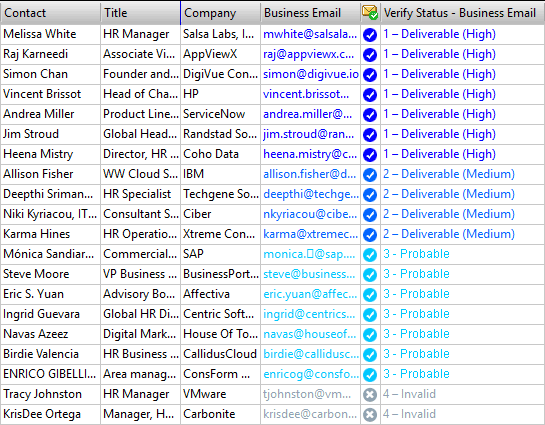The image size is (545, 425).
Task: Sort by the Business Email column header
Action: coord(310,13)
